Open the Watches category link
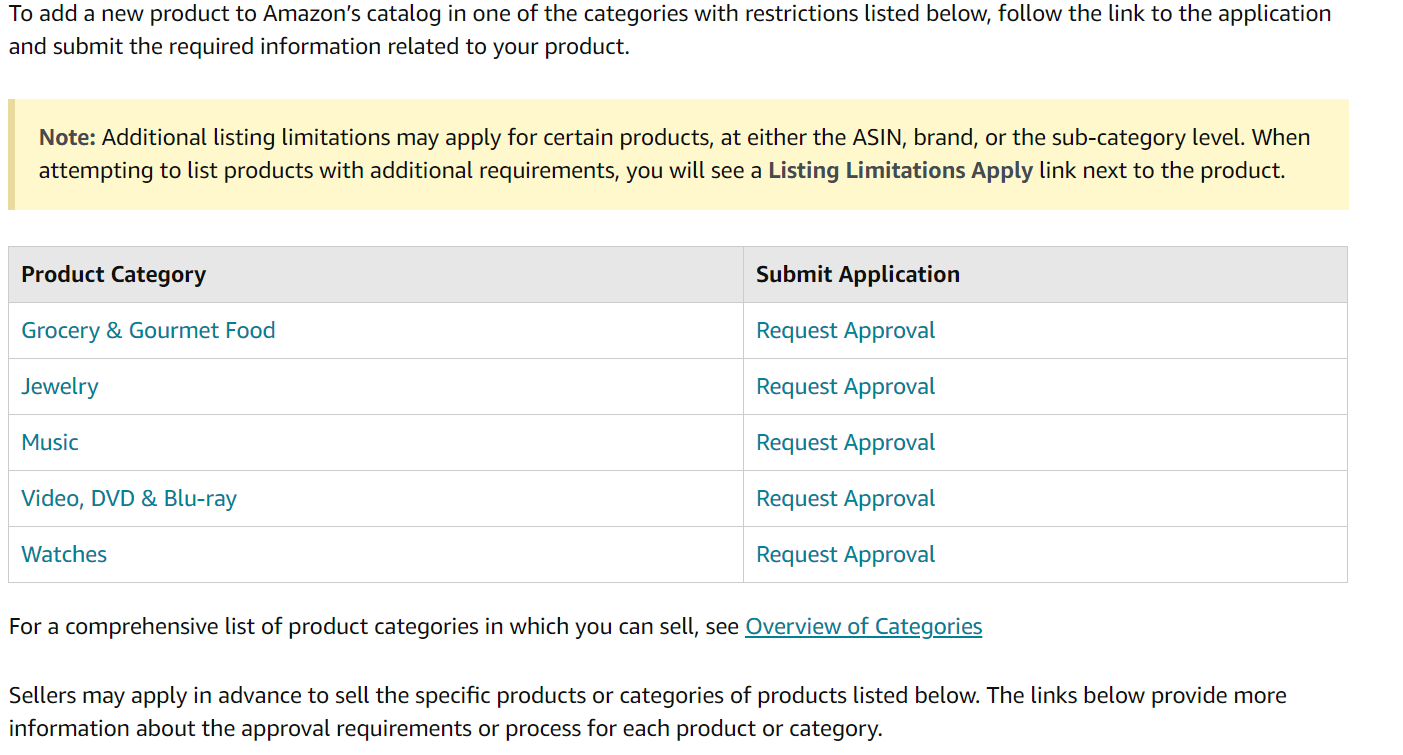1403x755 pixels. [64, 555]
